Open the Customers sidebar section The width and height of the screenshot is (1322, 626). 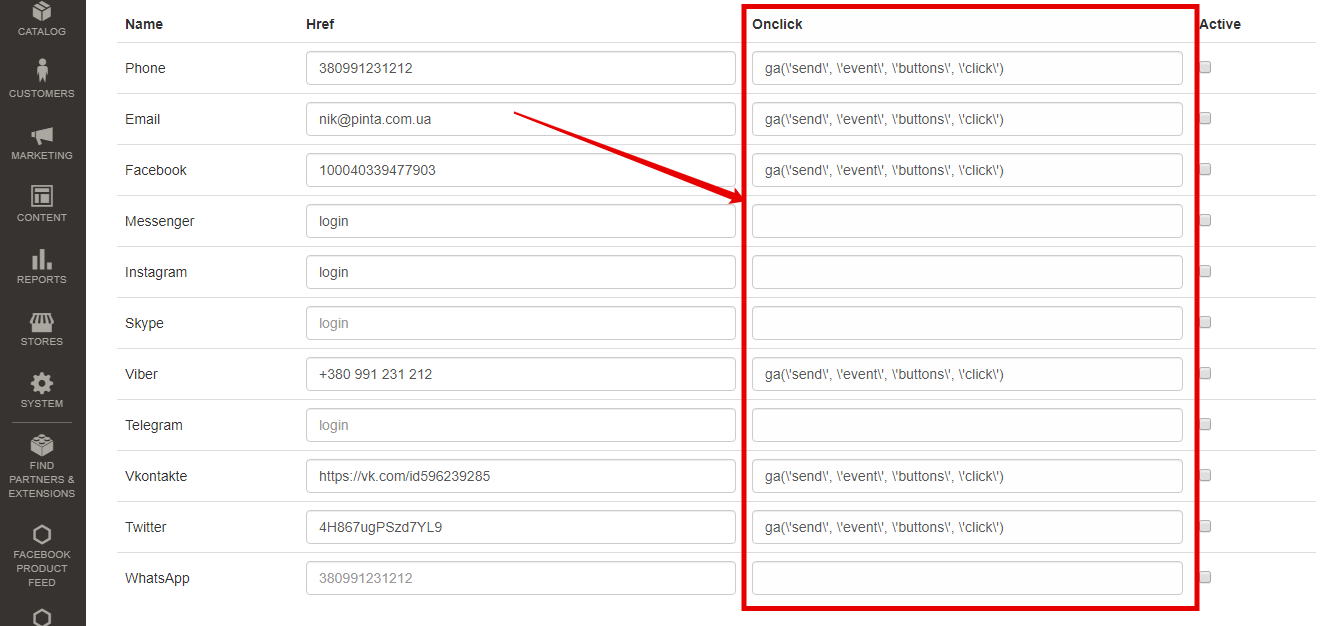(x=42, y=78)
